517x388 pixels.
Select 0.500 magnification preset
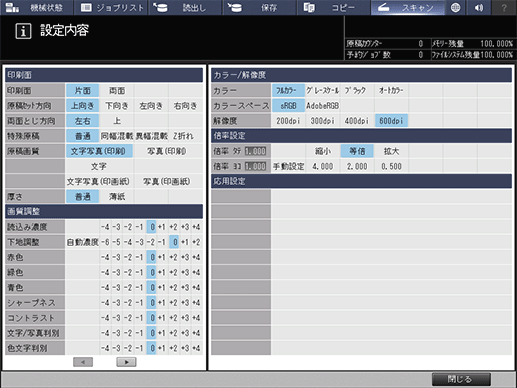[391, 166]
